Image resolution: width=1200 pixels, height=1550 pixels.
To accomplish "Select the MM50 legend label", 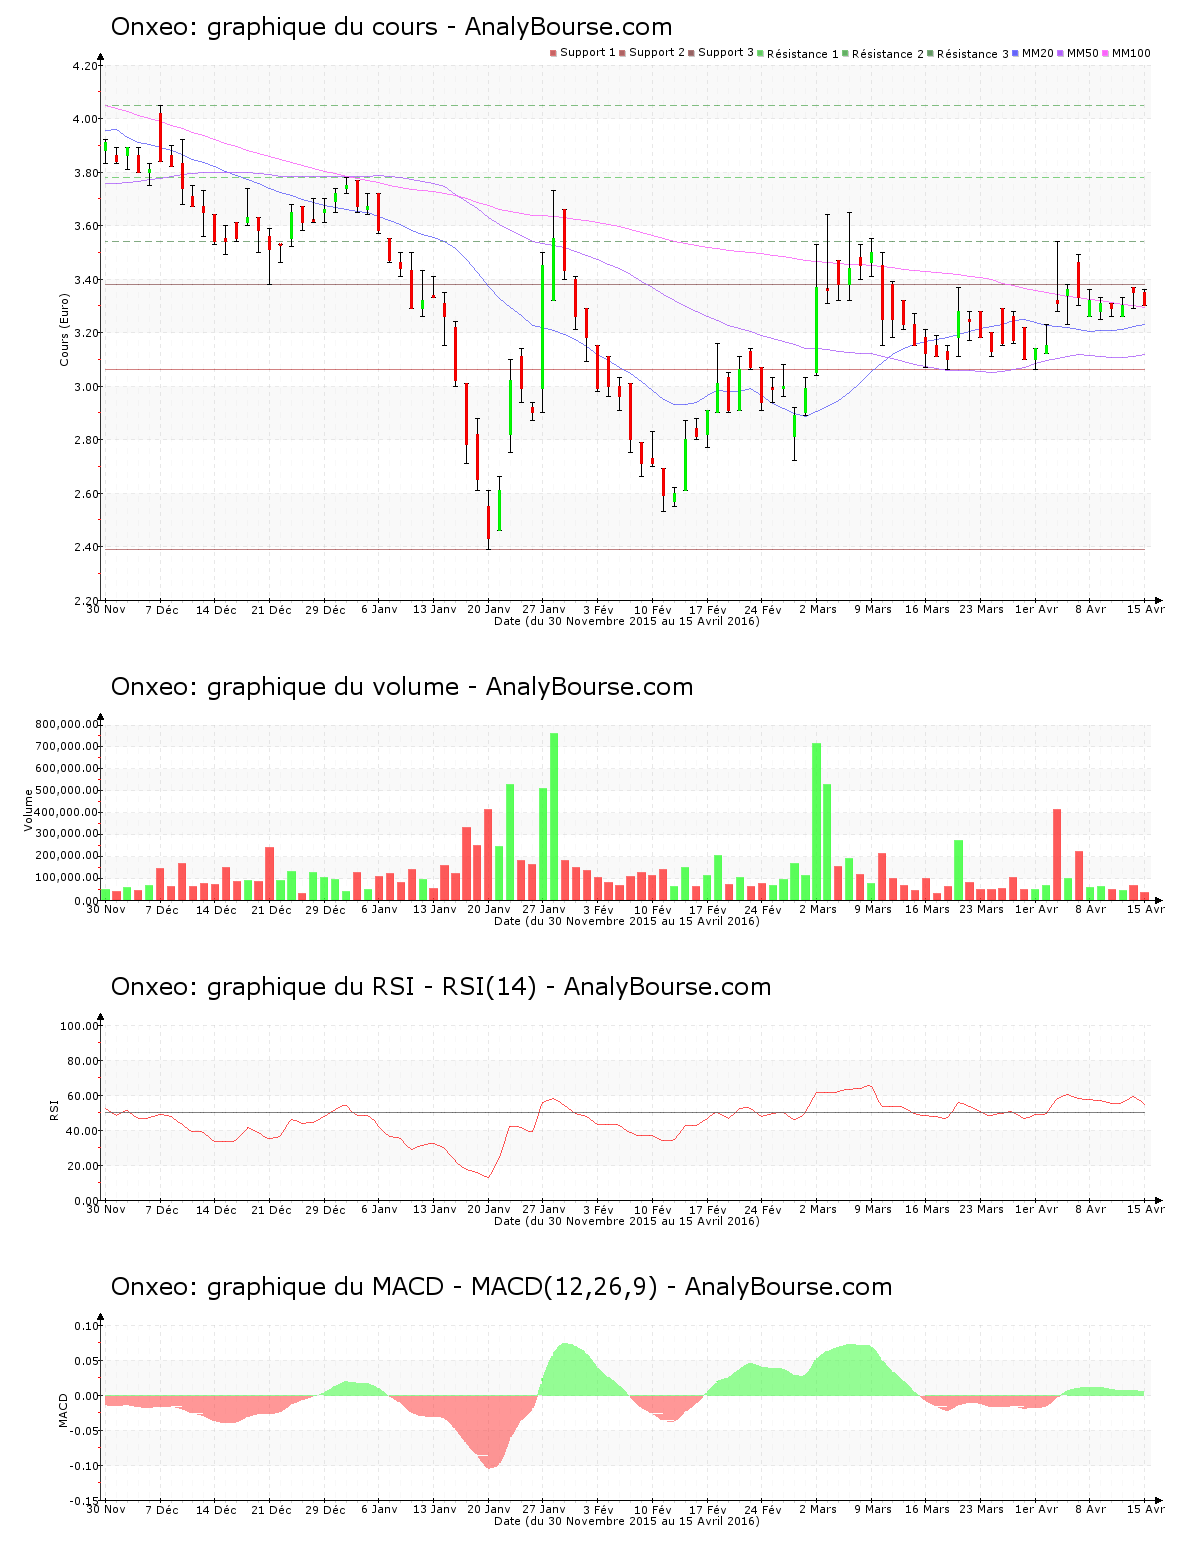I will coord(1083,53).
